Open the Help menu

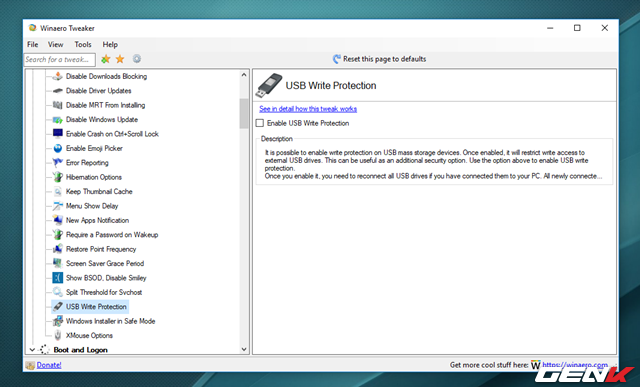[x=110, y=44]
